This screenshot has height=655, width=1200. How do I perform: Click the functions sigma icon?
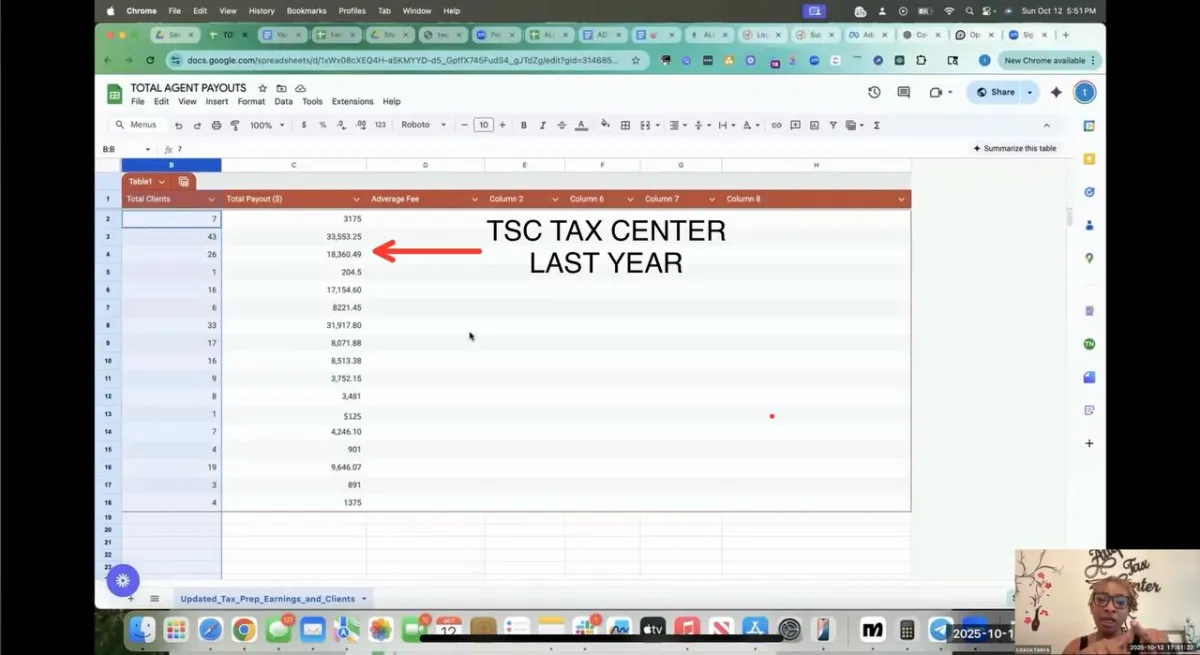point(877,126)
